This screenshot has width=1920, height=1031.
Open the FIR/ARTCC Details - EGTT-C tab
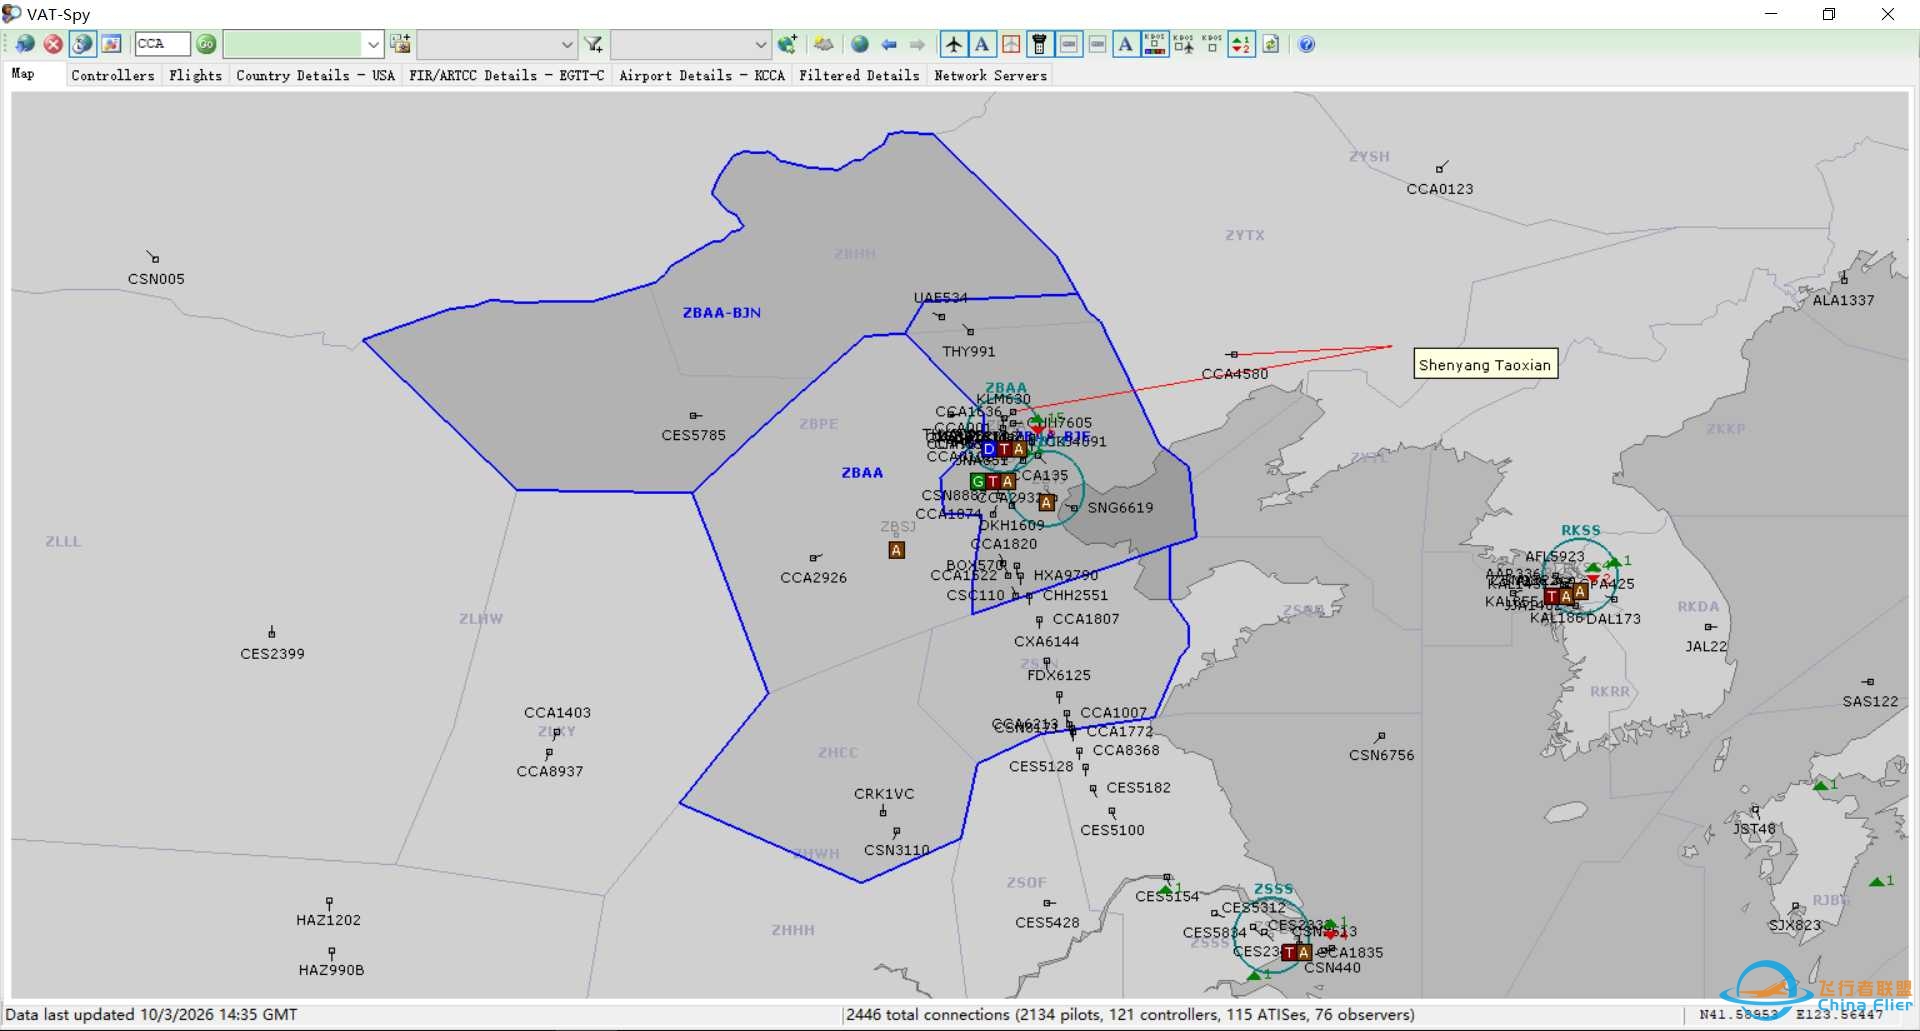pyautogui.click(x=506, y=75)
